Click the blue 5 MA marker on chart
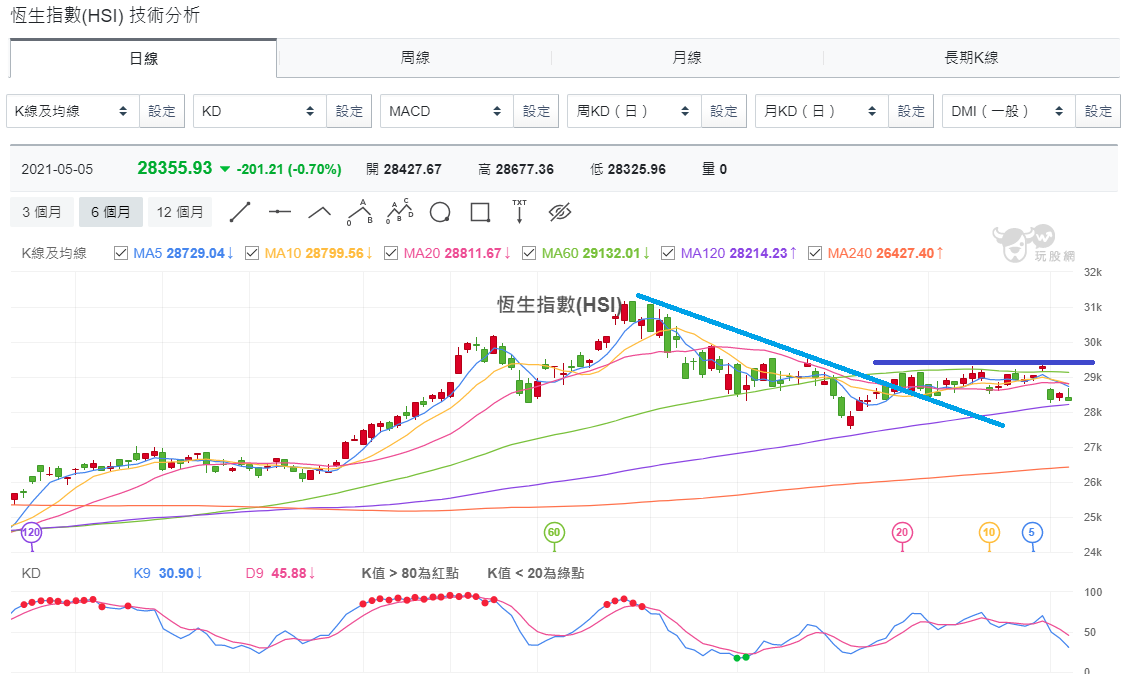Image resolution: width=1126 pixels, height=674 pixels. (x=1032, y=533)
